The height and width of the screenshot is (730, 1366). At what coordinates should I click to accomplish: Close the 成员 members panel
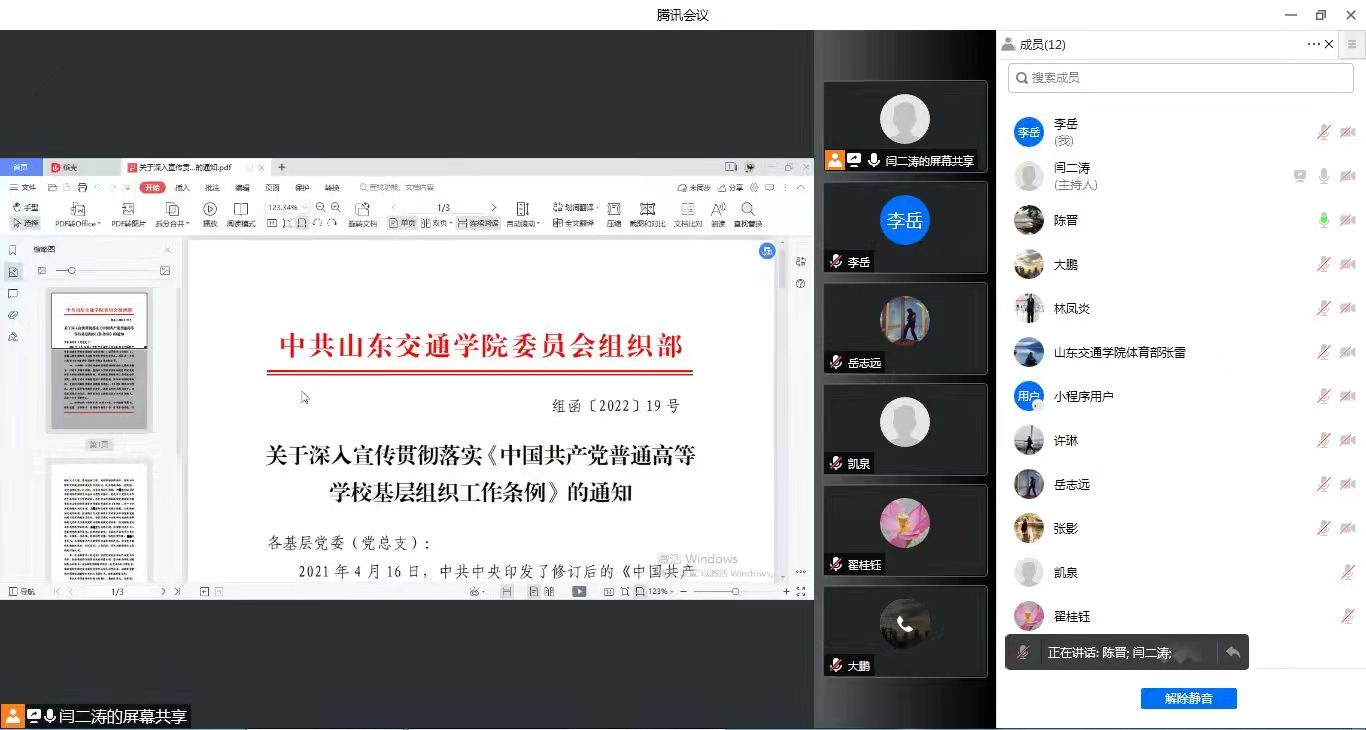pos(1329,44)
